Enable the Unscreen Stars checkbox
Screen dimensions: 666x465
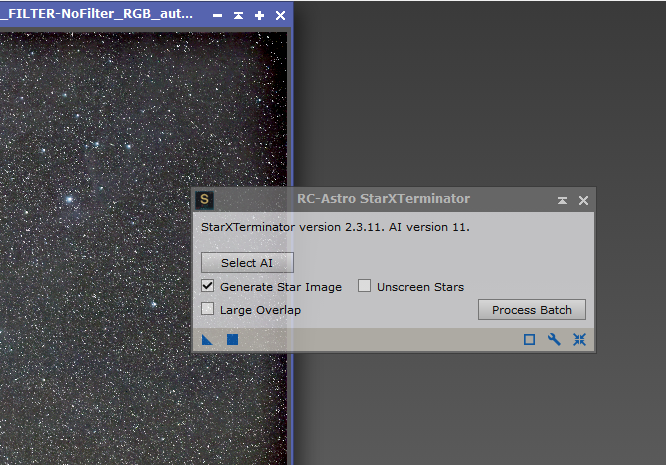[364, 286]
